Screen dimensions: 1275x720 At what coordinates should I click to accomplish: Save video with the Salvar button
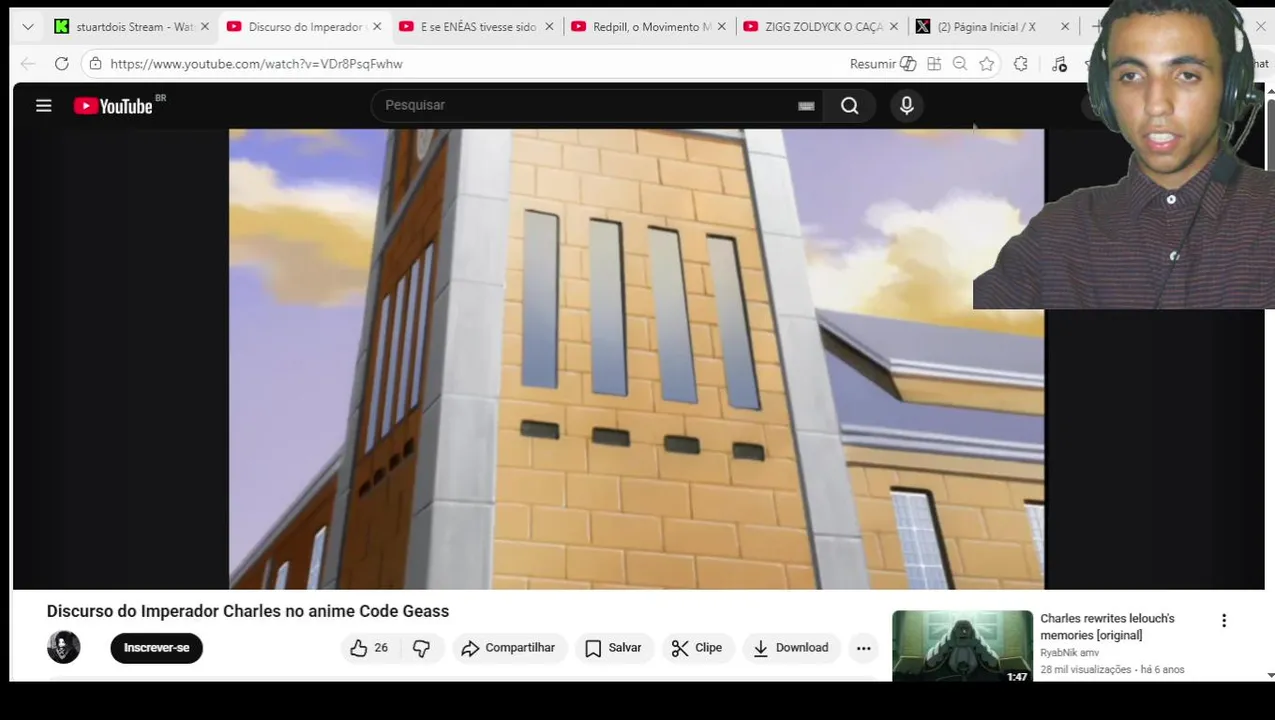(x=614, y=648)
